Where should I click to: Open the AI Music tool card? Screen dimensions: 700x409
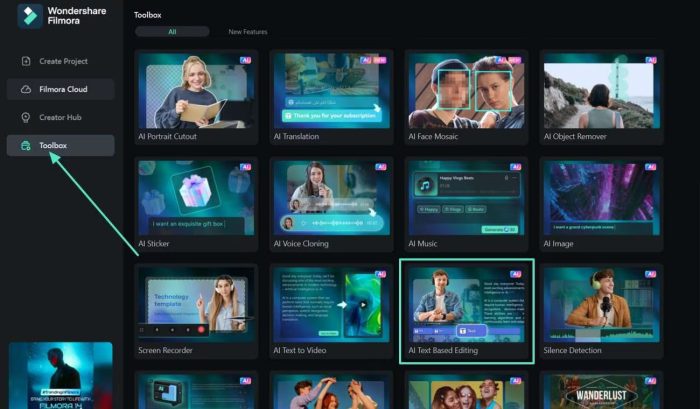[467, 204]
